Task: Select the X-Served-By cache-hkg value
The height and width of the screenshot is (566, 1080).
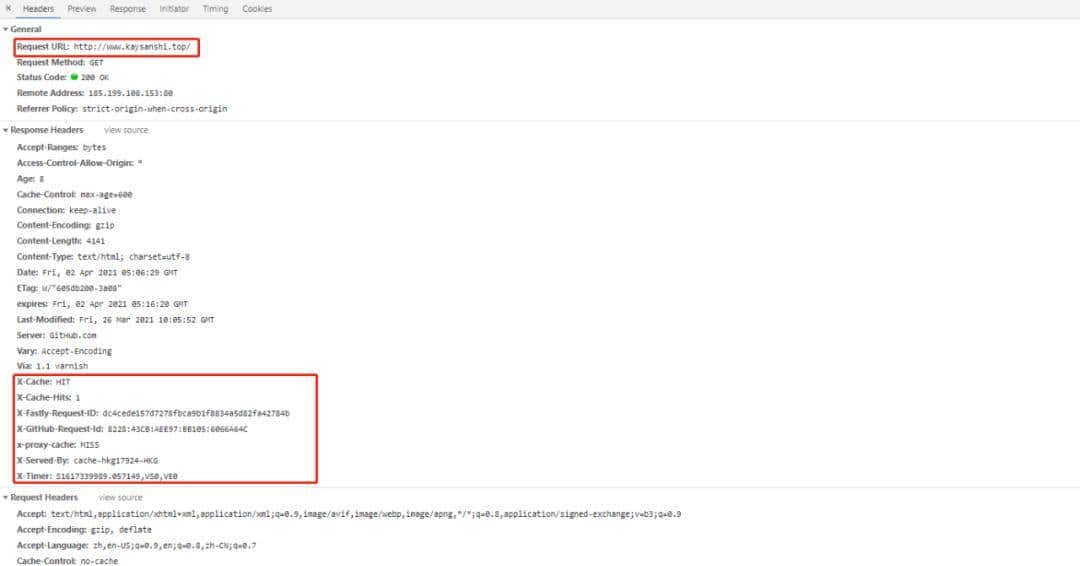Action: [116, 461]
